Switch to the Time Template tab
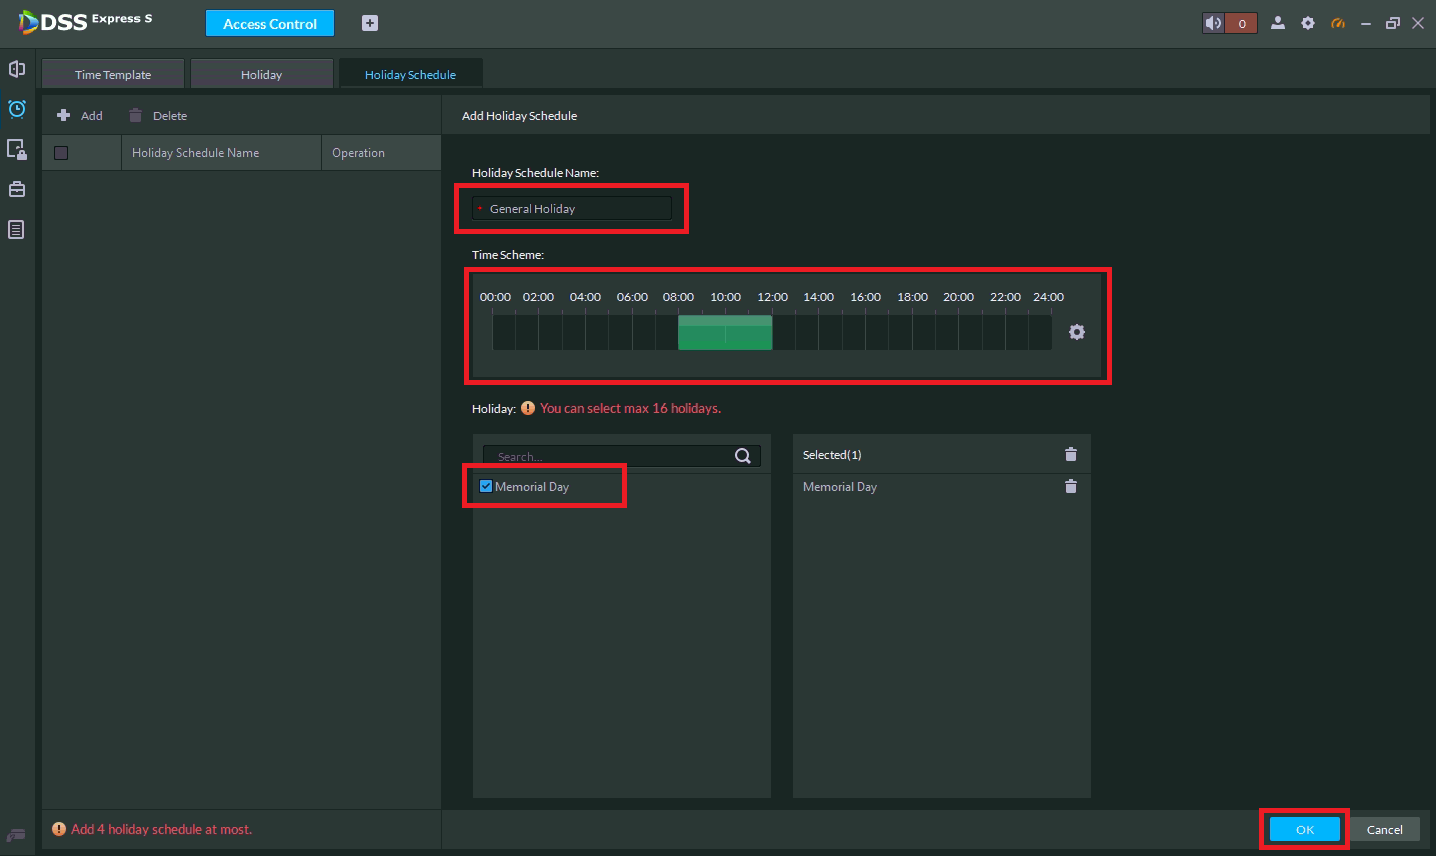 [113, 75]
